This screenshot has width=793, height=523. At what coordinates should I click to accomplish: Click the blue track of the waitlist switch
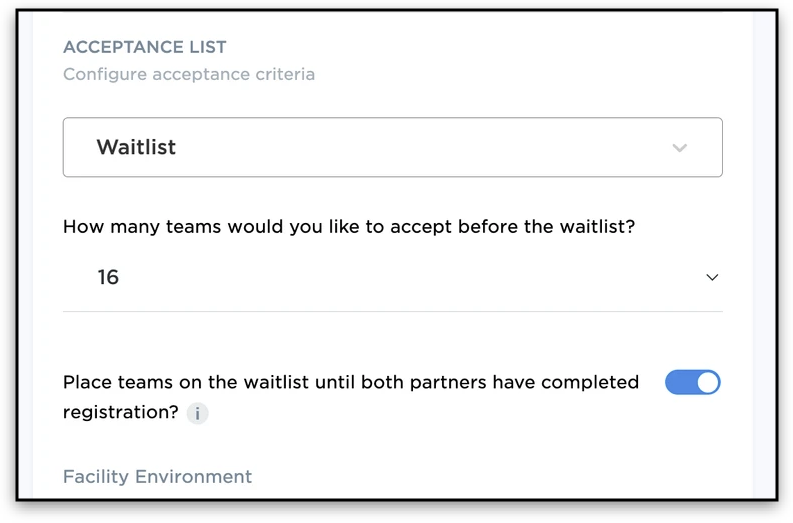[x=680, y=382]
